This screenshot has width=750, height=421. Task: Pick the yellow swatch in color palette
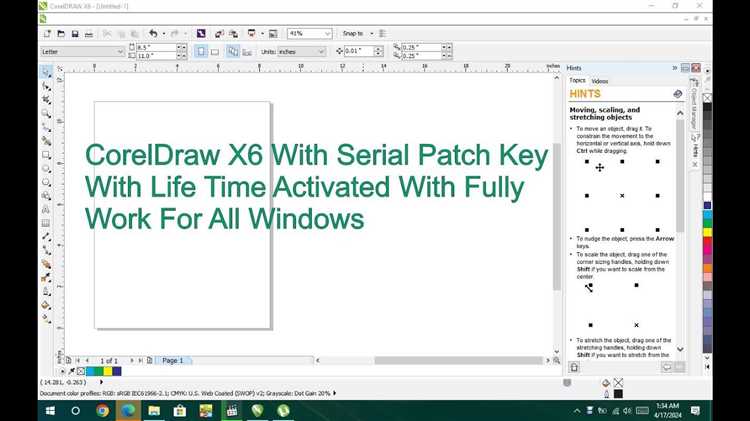coord(707,232)
